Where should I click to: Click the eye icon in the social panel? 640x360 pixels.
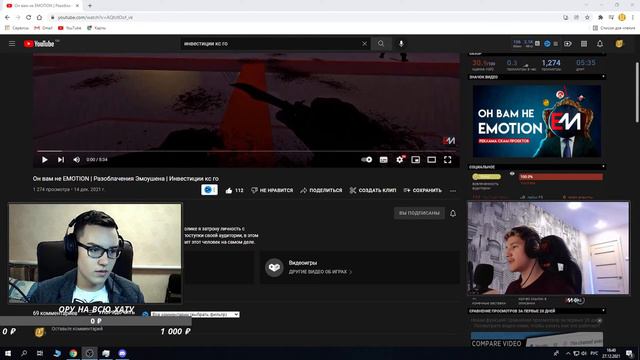512,174
